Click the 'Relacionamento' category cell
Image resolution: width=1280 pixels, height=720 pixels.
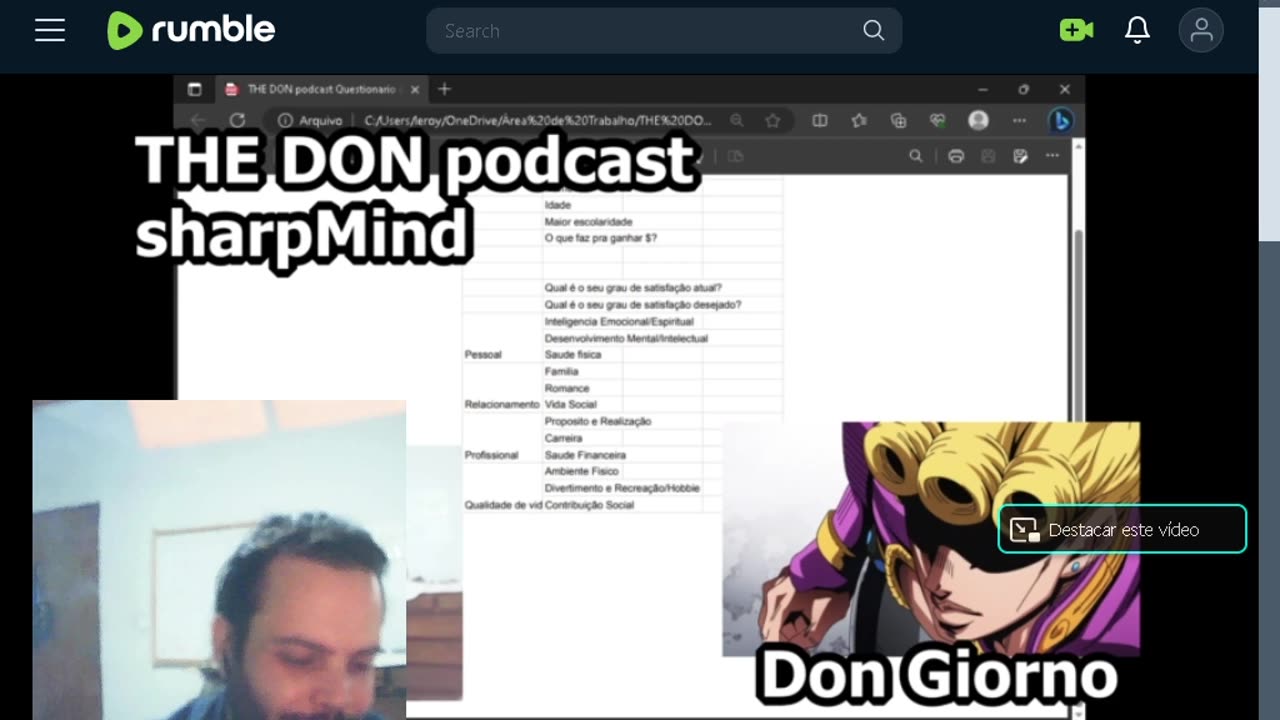[502, 405]
